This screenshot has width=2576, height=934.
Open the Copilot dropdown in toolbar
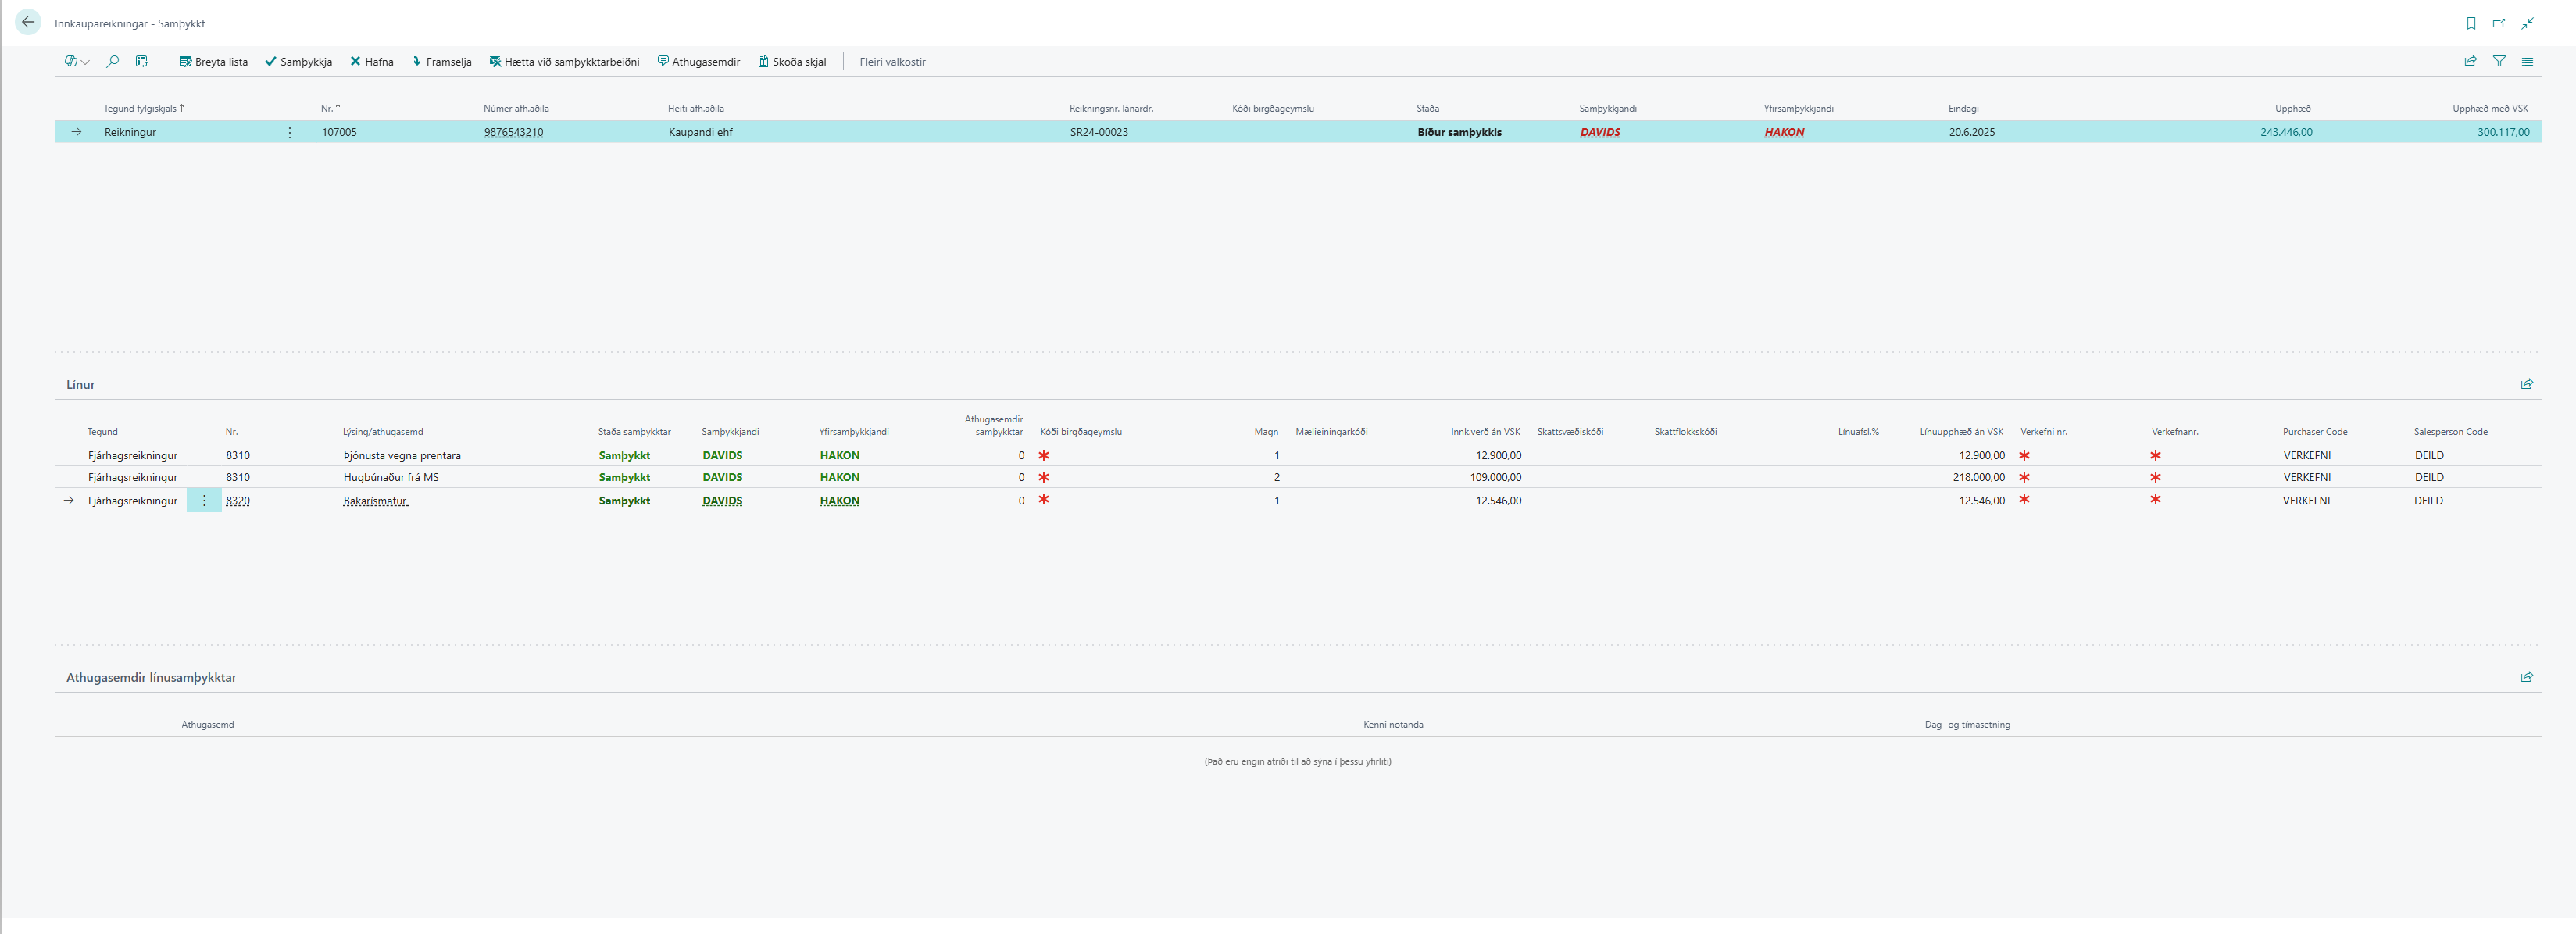coord(77,62)
